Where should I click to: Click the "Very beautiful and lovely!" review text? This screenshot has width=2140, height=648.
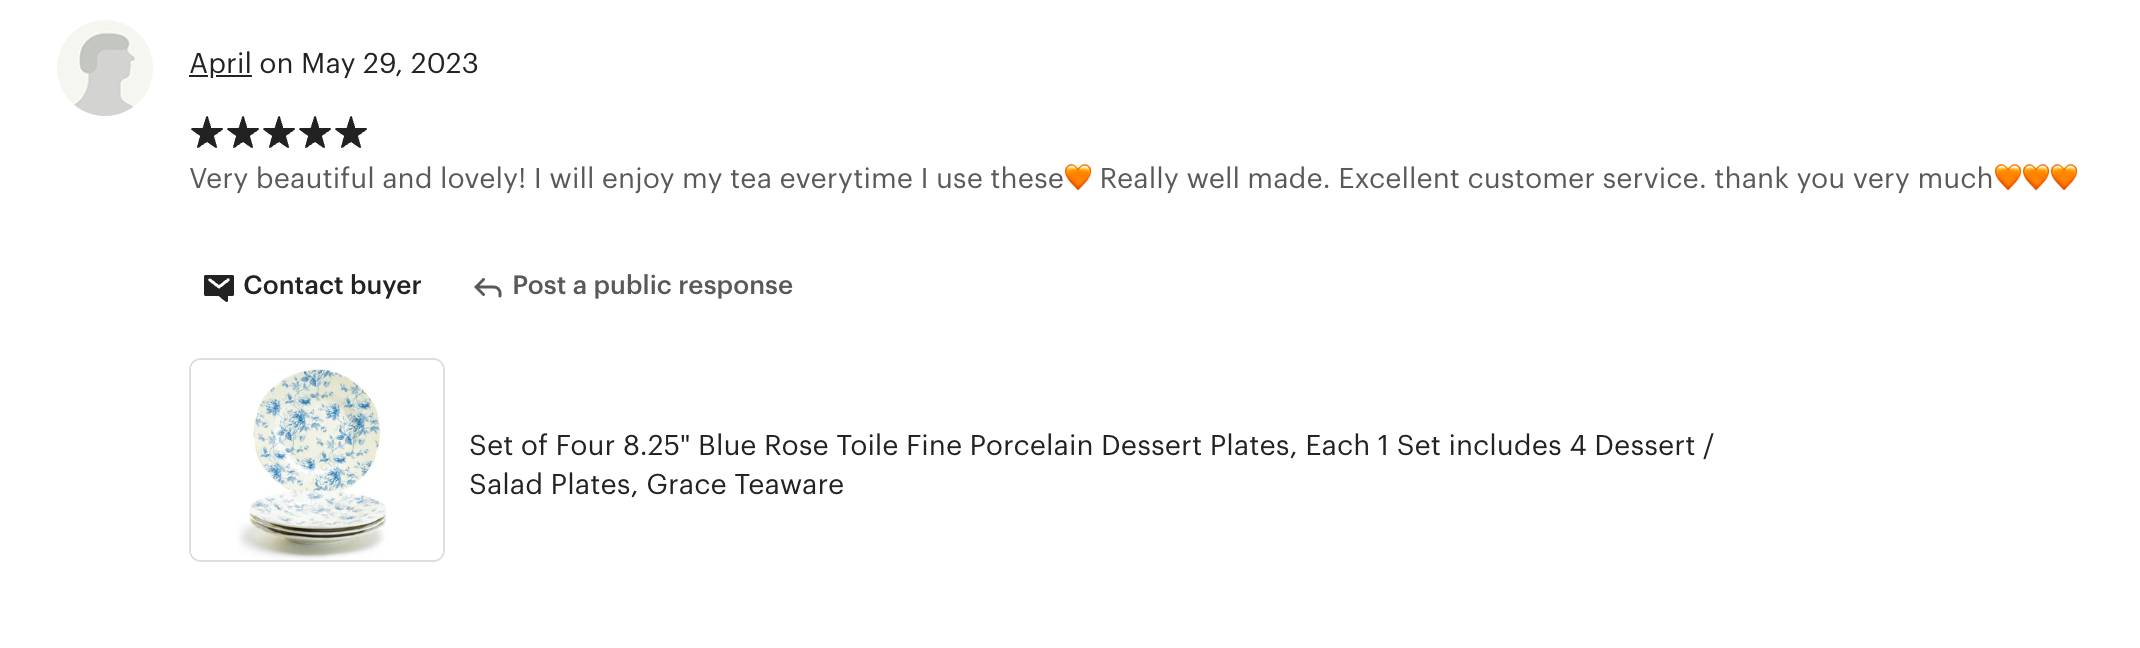tap(357, 179)
